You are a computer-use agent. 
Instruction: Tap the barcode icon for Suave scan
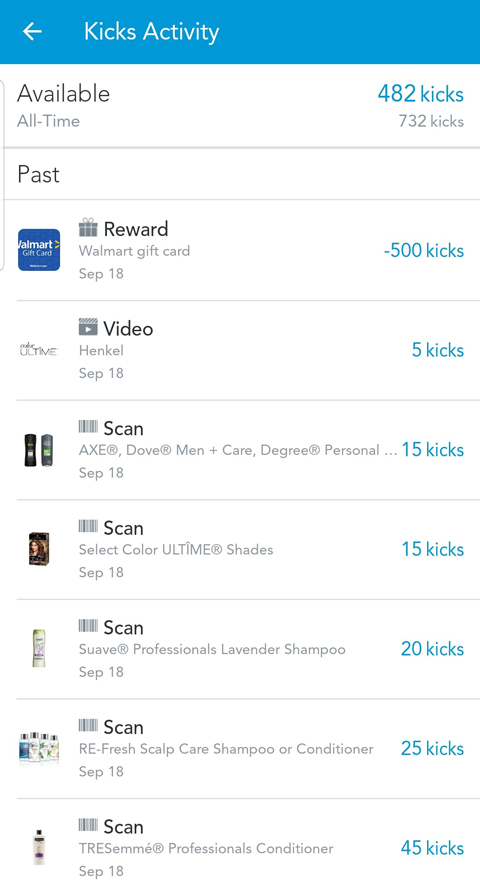(88, 626)
